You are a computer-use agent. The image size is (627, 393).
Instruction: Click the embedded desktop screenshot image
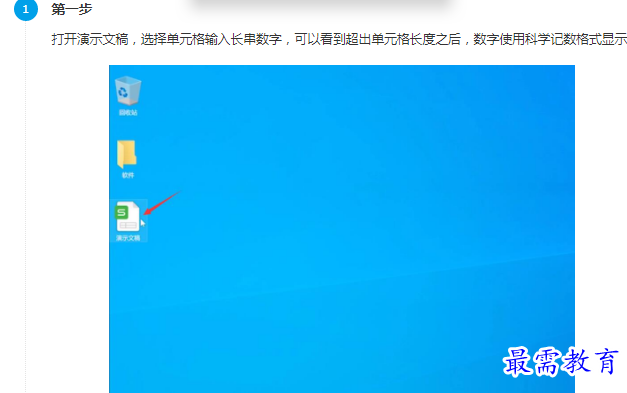342,229
